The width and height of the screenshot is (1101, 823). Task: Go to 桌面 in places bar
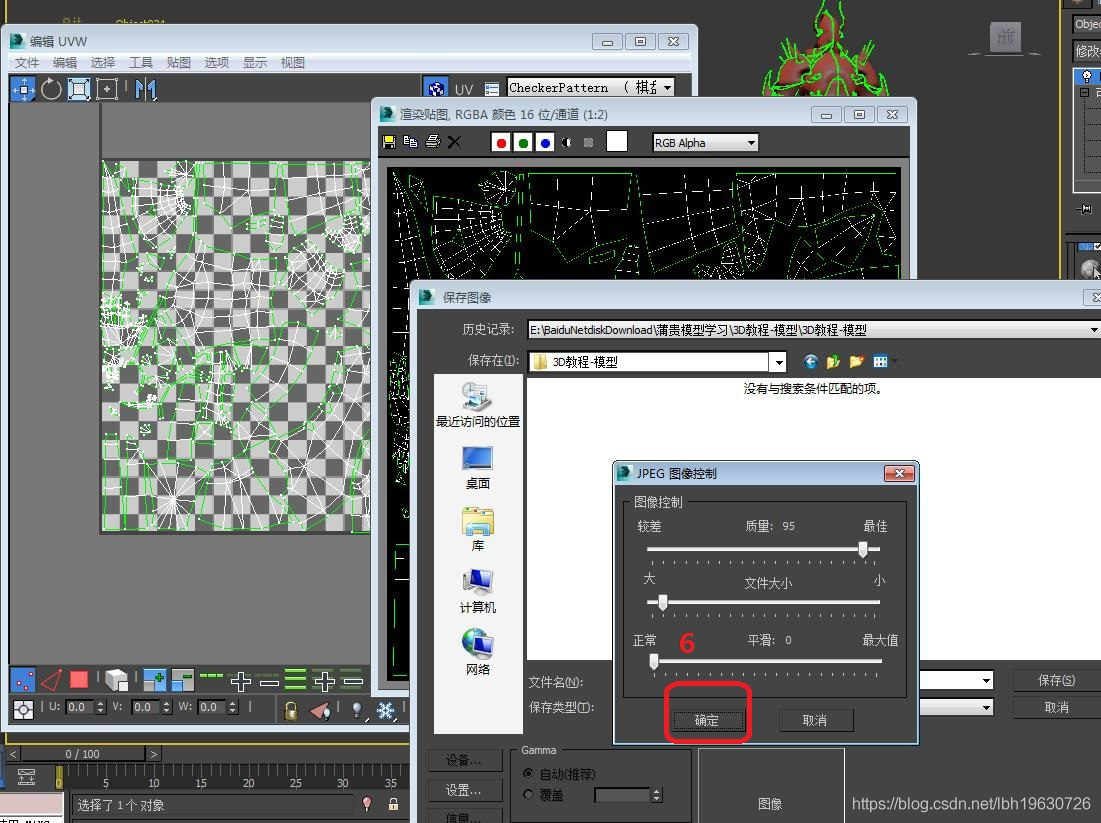click(477, 468)
